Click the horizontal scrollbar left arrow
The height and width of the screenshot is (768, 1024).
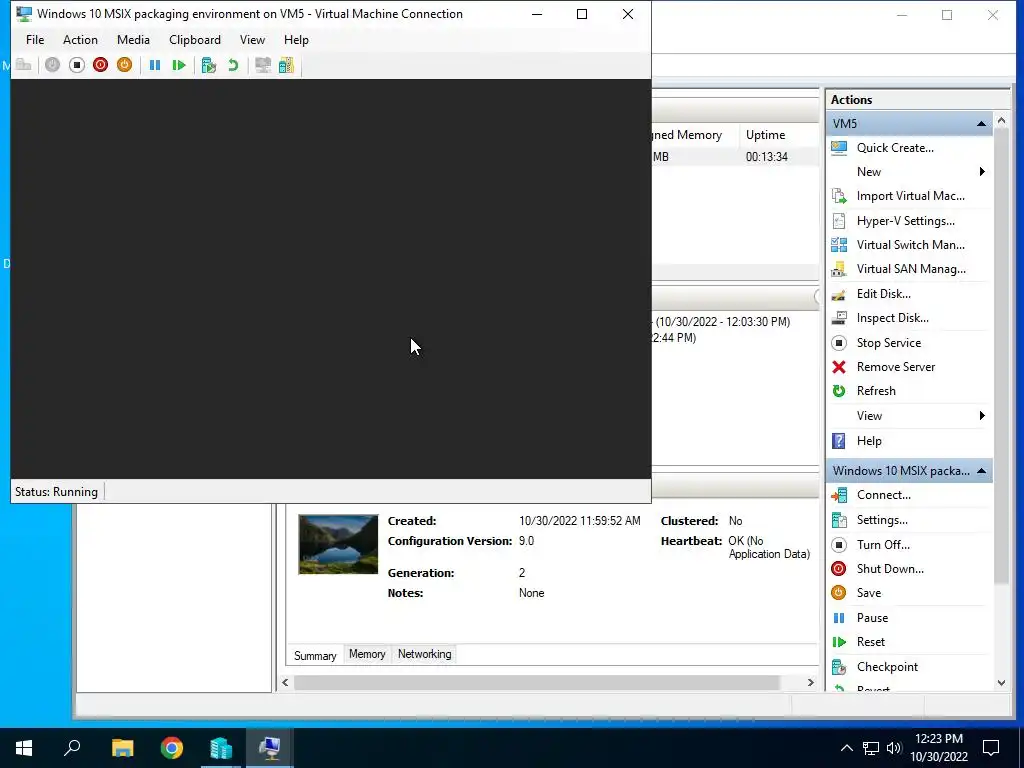tap(285, 682)
